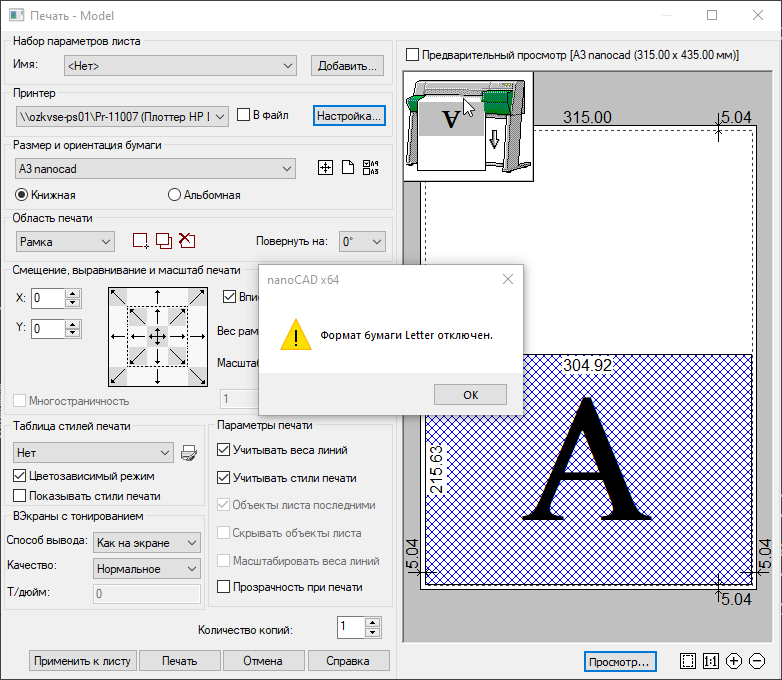Click the X offset input field
Image resolution: width=782 pixels, height=680 pixels.
click(x=47, y=298)
